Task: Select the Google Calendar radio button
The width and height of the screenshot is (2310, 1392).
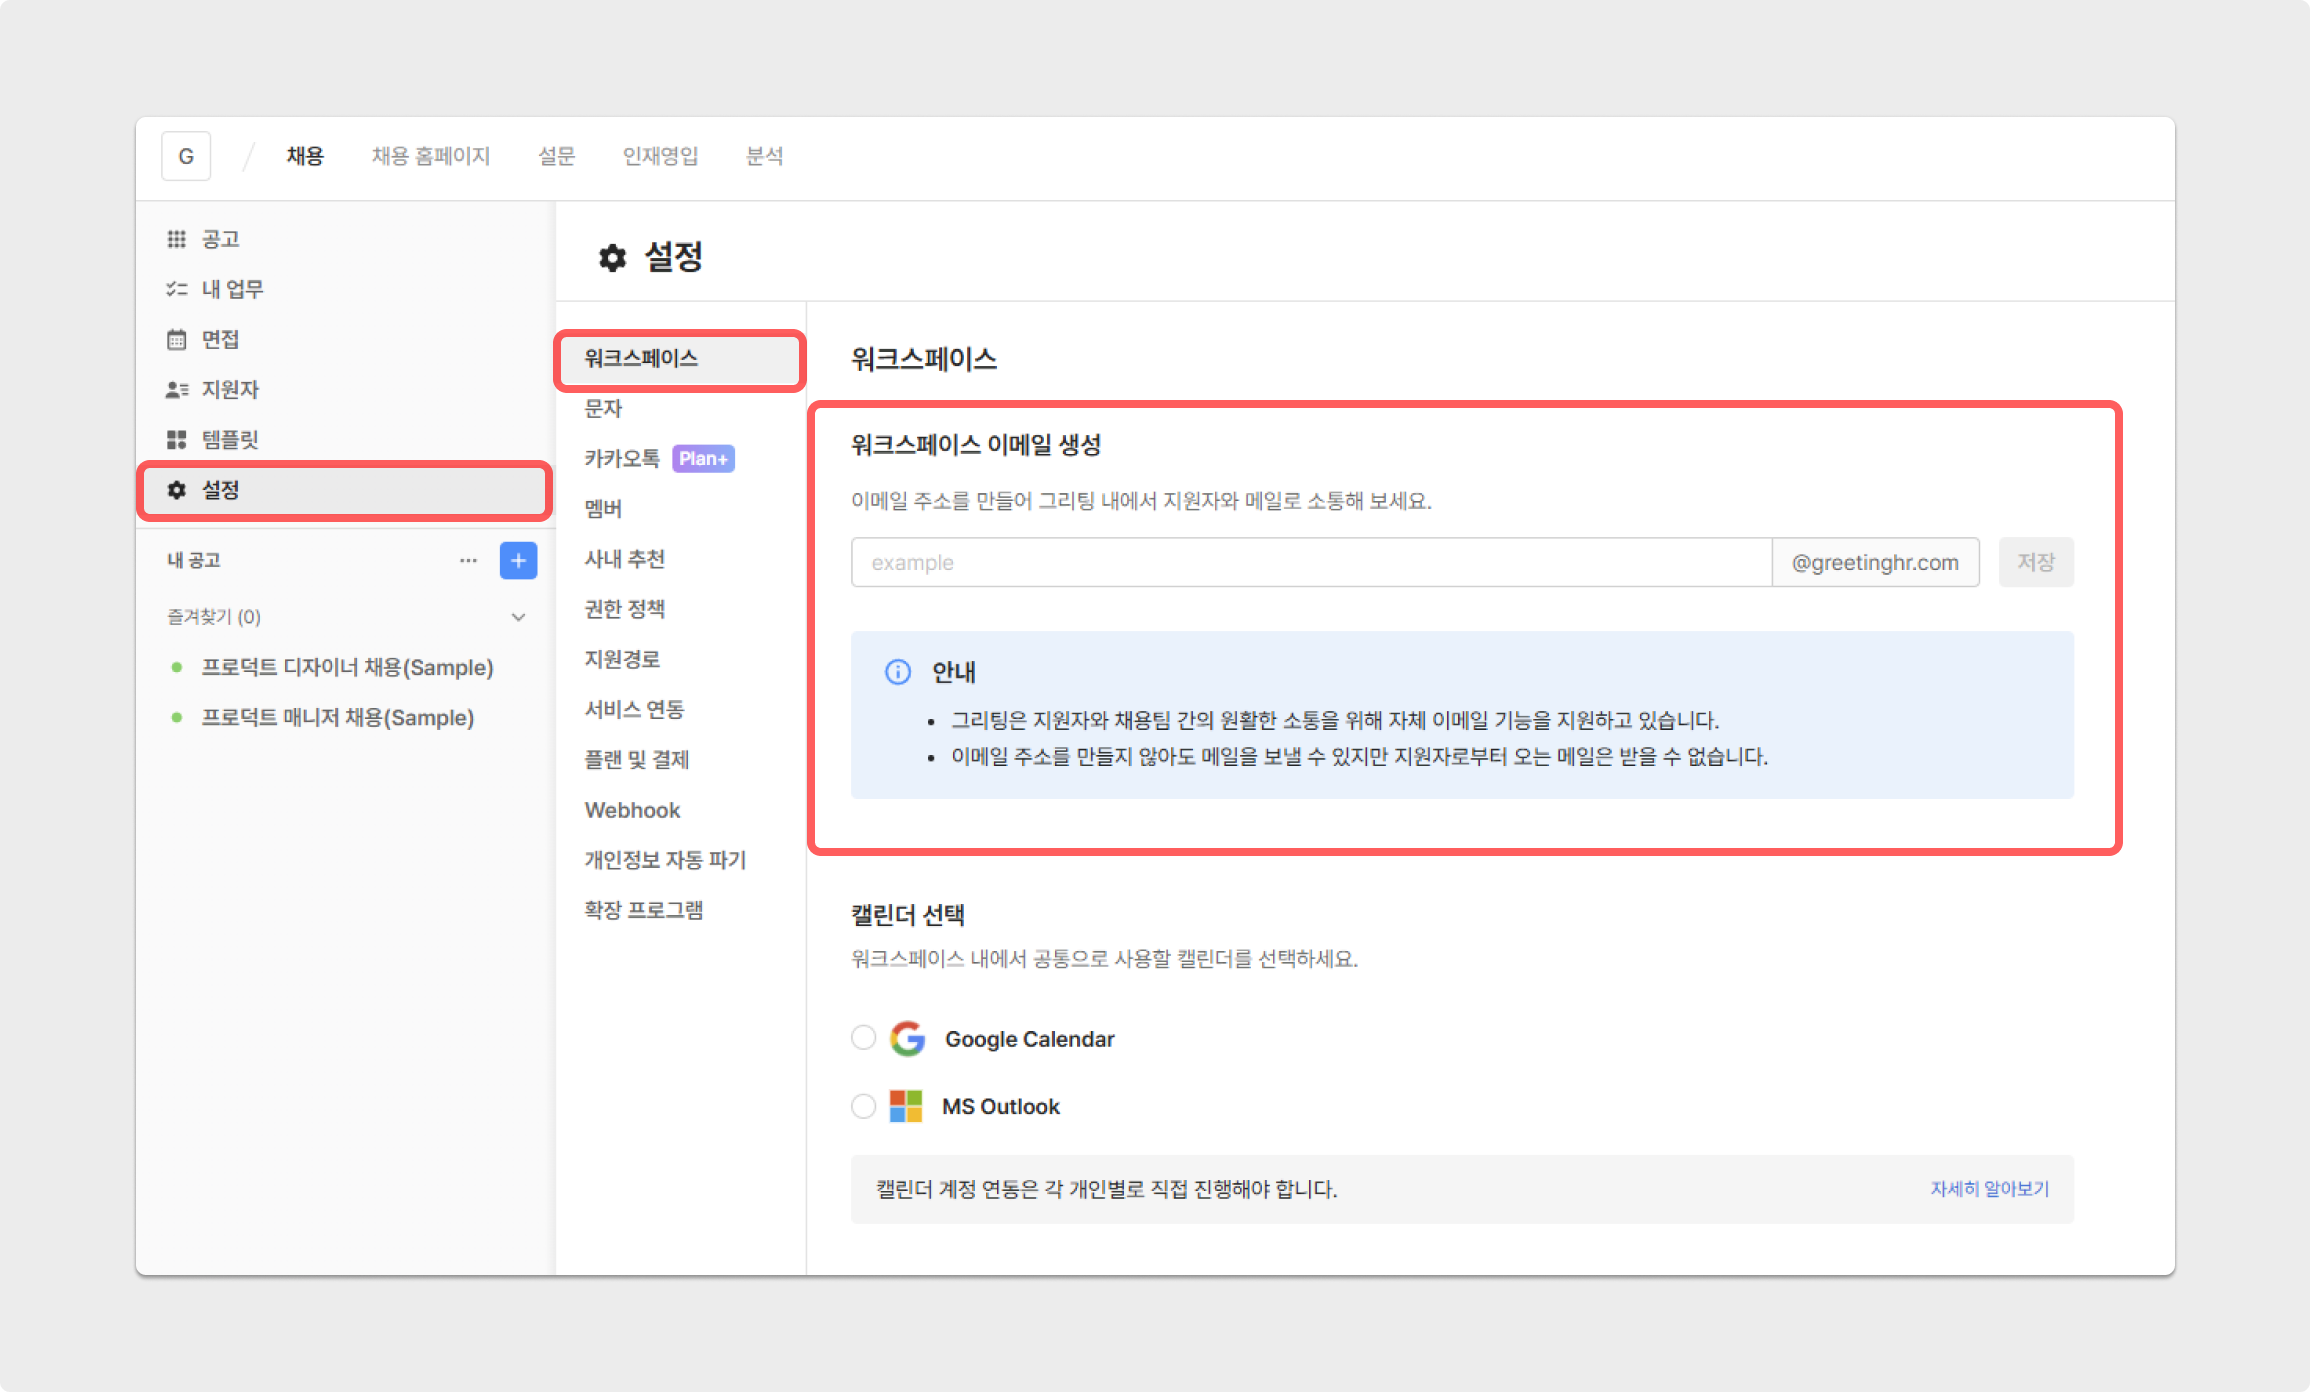Action: (863, 1038)
